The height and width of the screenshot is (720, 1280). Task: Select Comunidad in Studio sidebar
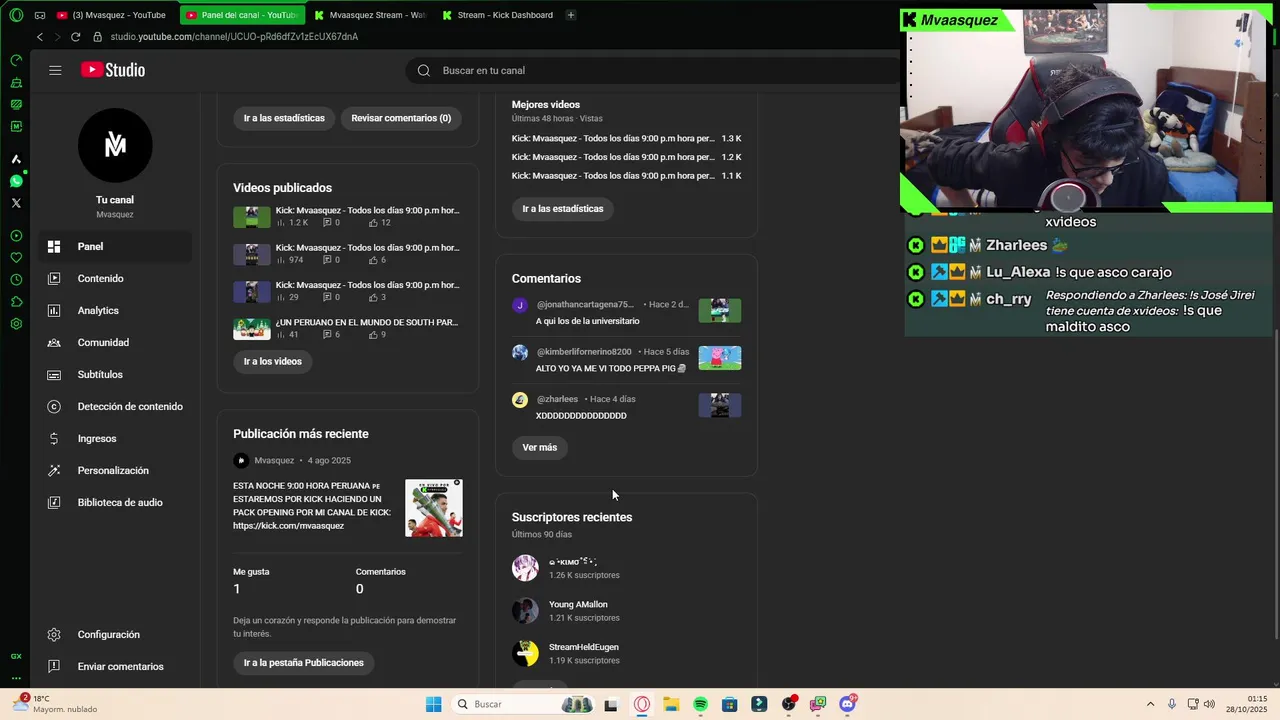115,343
